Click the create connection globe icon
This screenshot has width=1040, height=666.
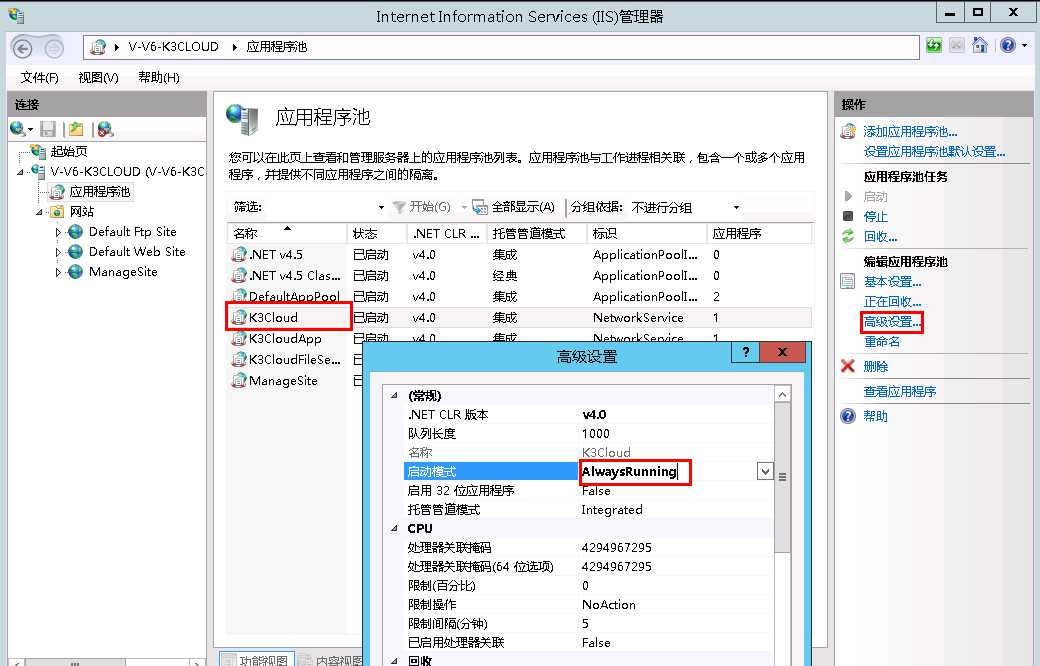coord(18,129)
